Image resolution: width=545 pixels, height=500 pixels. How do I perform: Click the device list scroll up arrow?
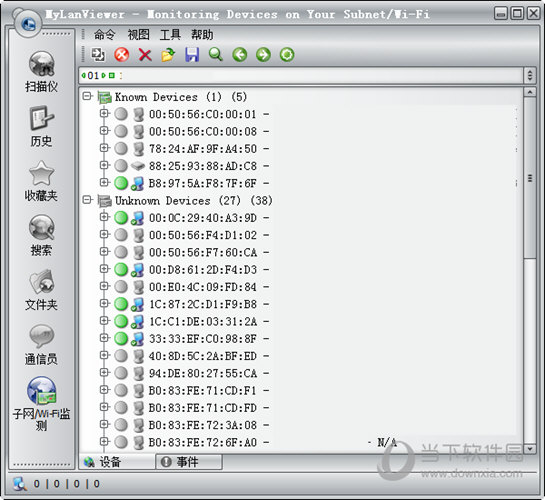click(530, 92)
